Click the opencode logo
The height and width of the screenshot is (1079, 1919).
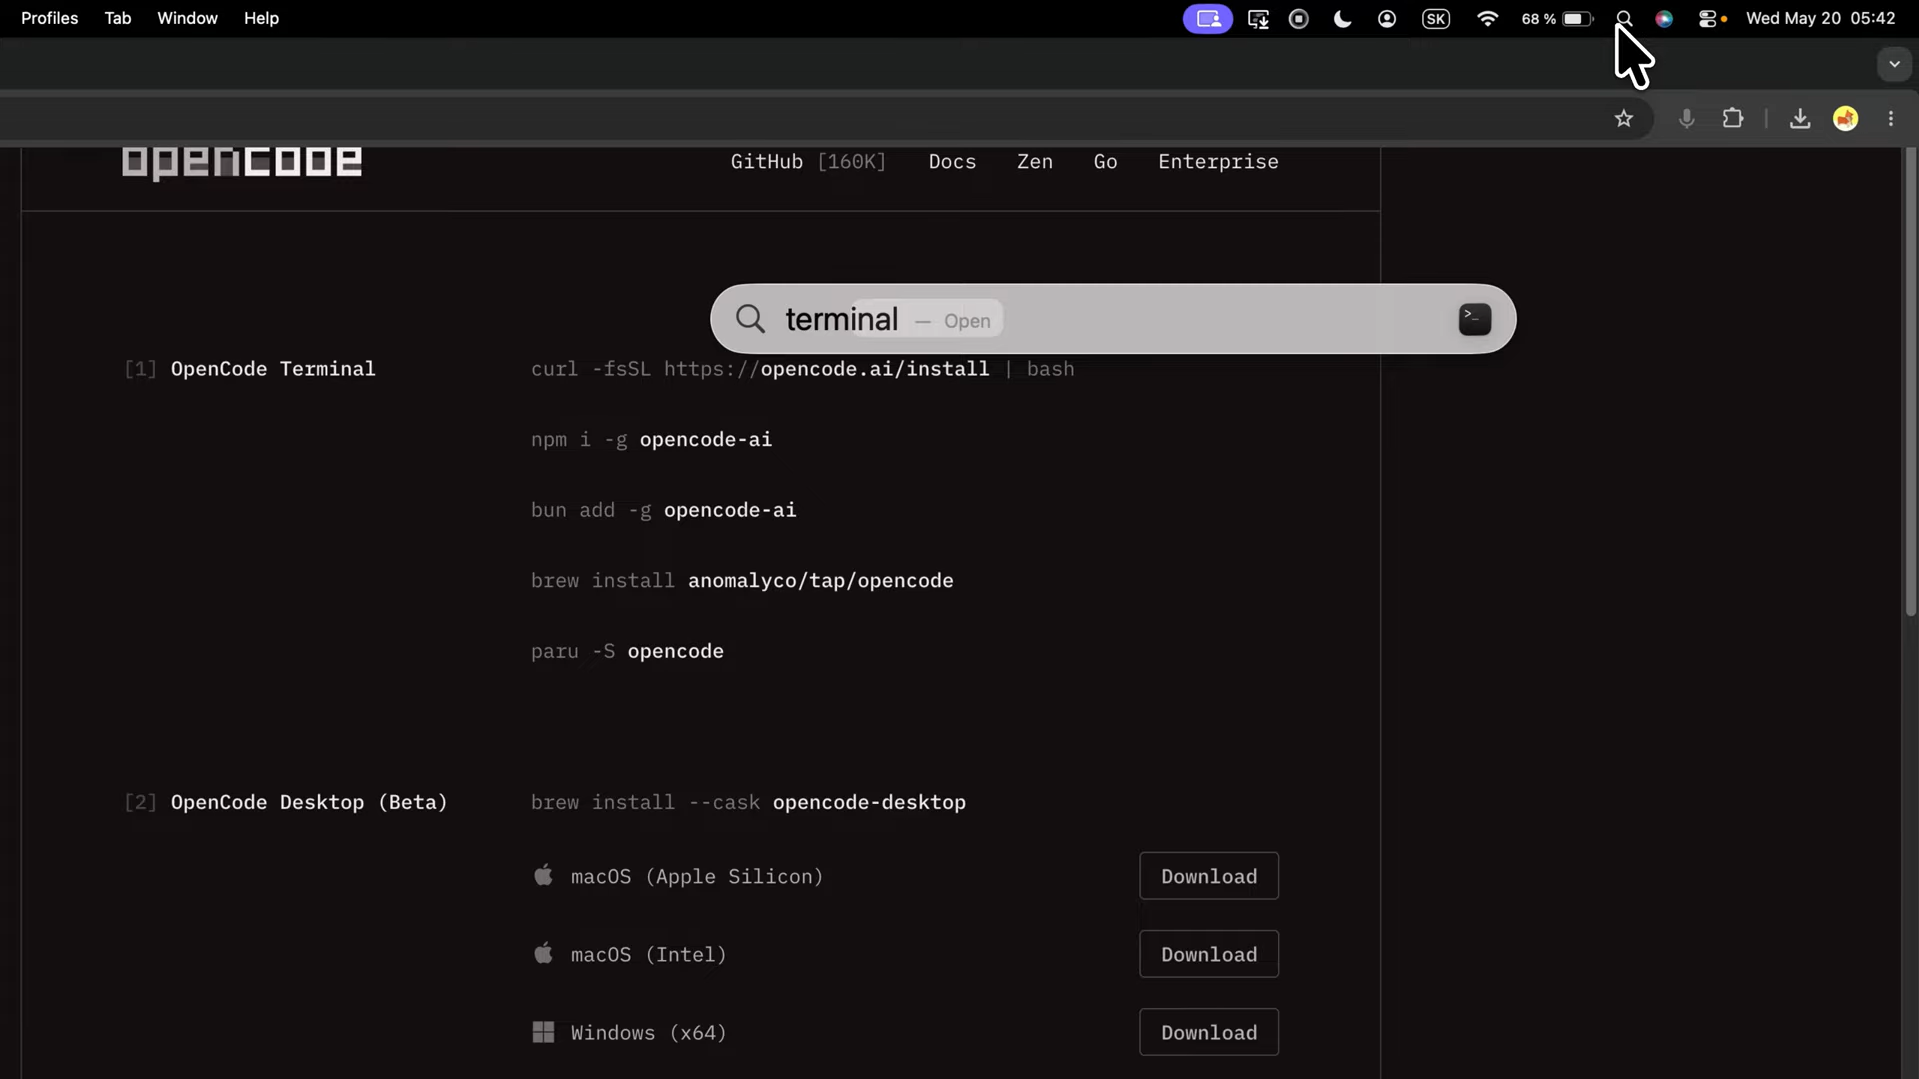(242, 162)
